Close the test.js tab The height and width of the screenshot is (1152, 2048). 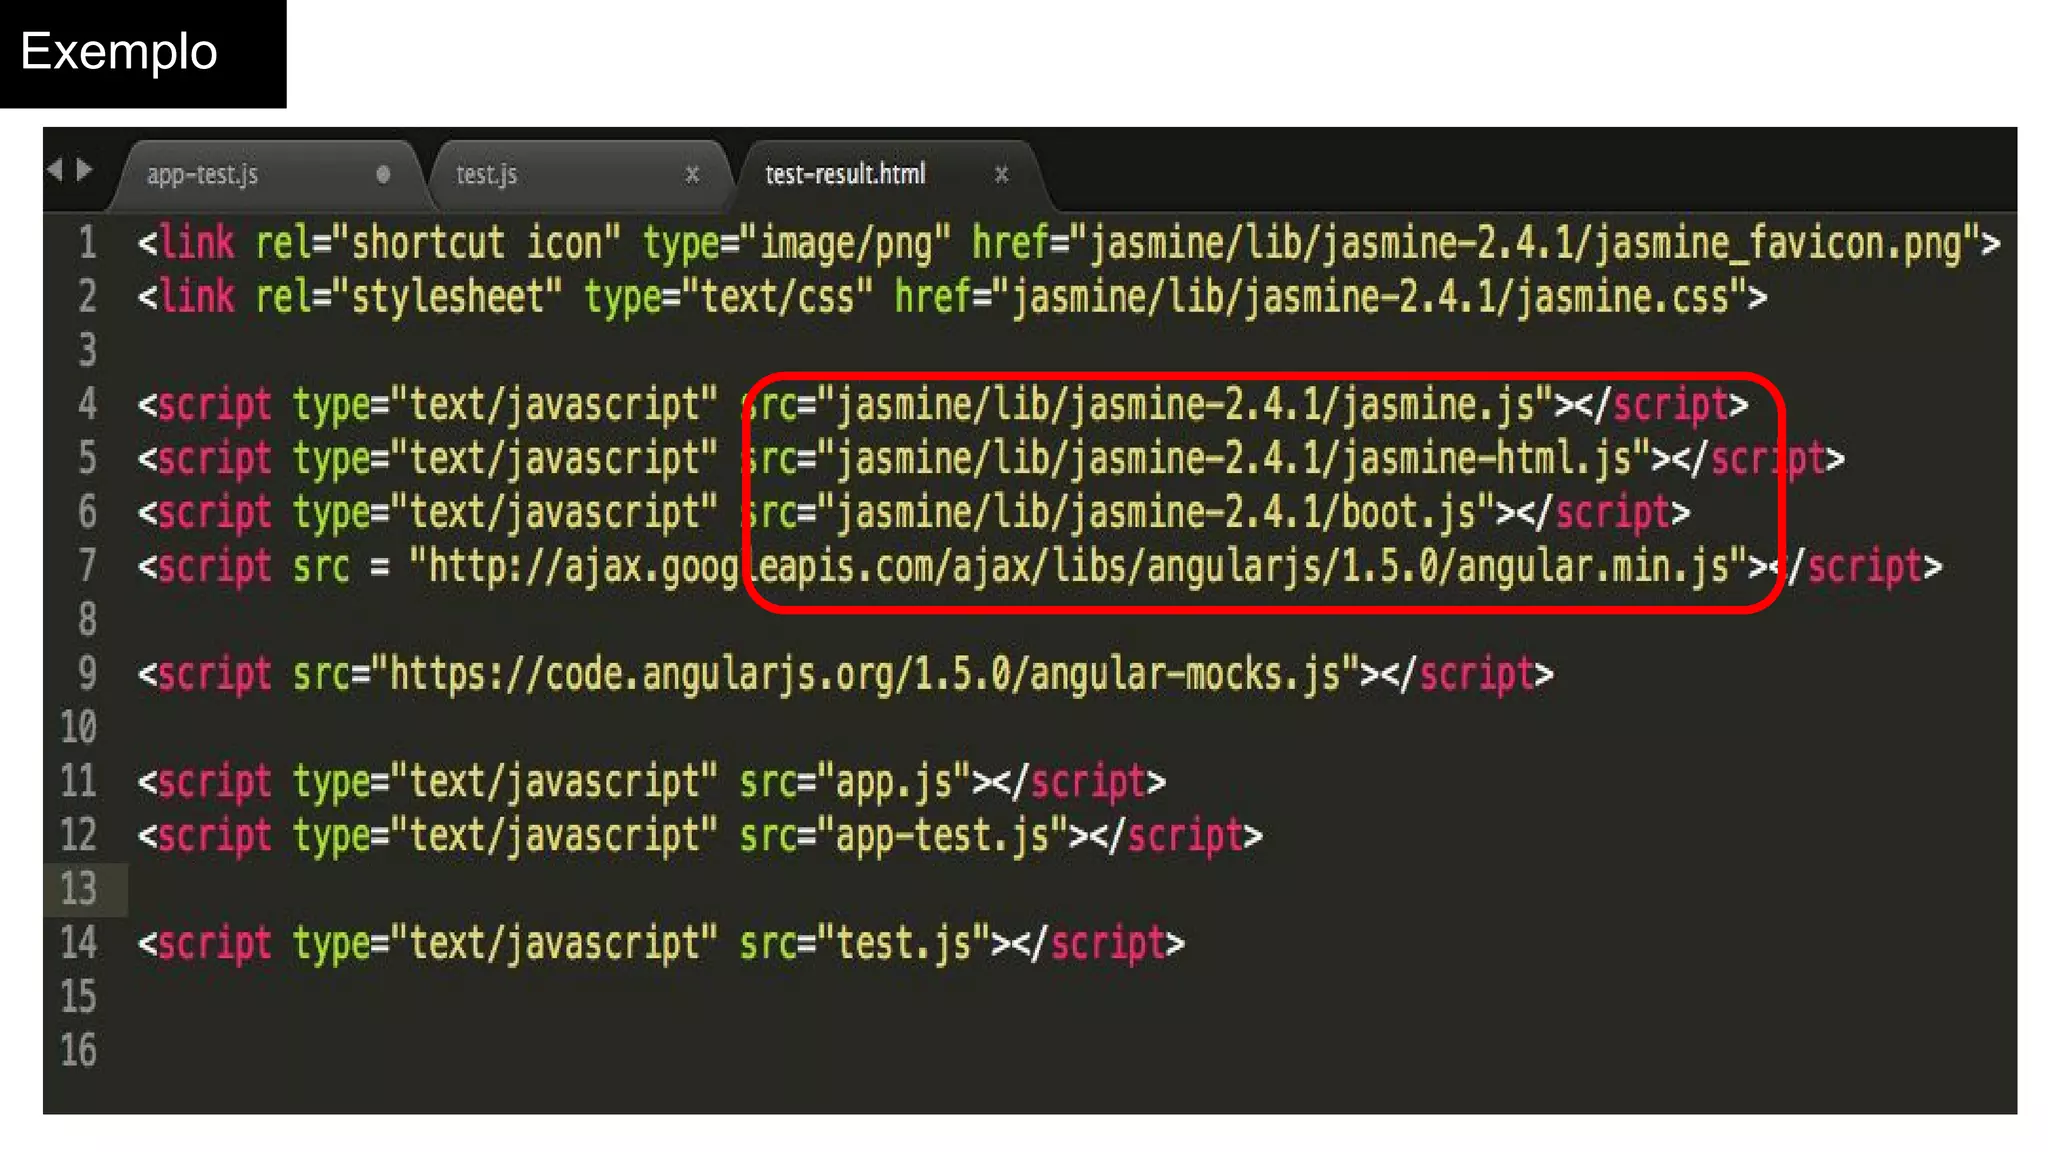(x=692, y=175)
